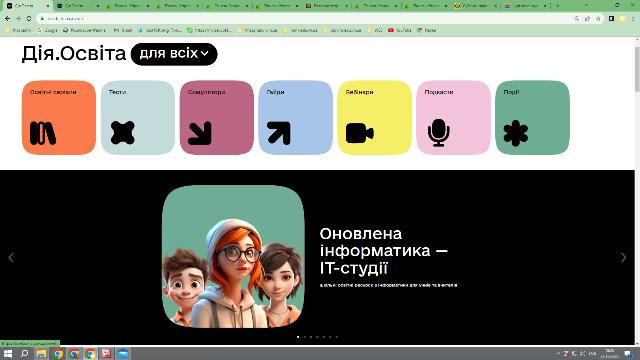The width and height of the screenshot is (640, 360).
Task: Switch to the second browser tab
Action: pyautogui.click(x=77, y=6)
